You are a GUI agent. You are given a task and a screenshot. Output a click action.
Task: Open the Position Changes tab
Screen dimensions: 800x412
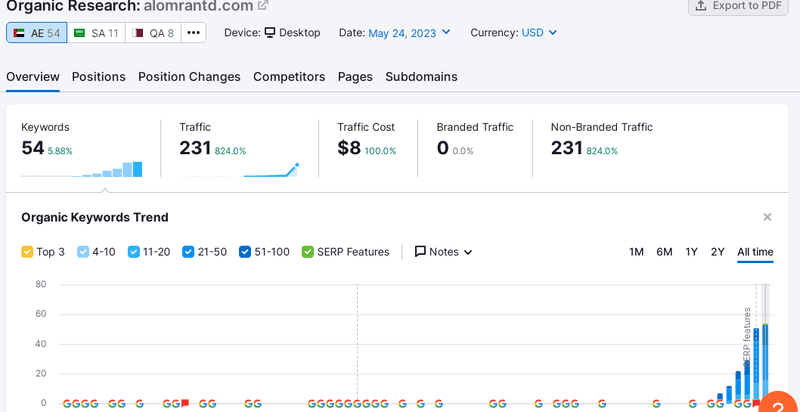[189, 77]
